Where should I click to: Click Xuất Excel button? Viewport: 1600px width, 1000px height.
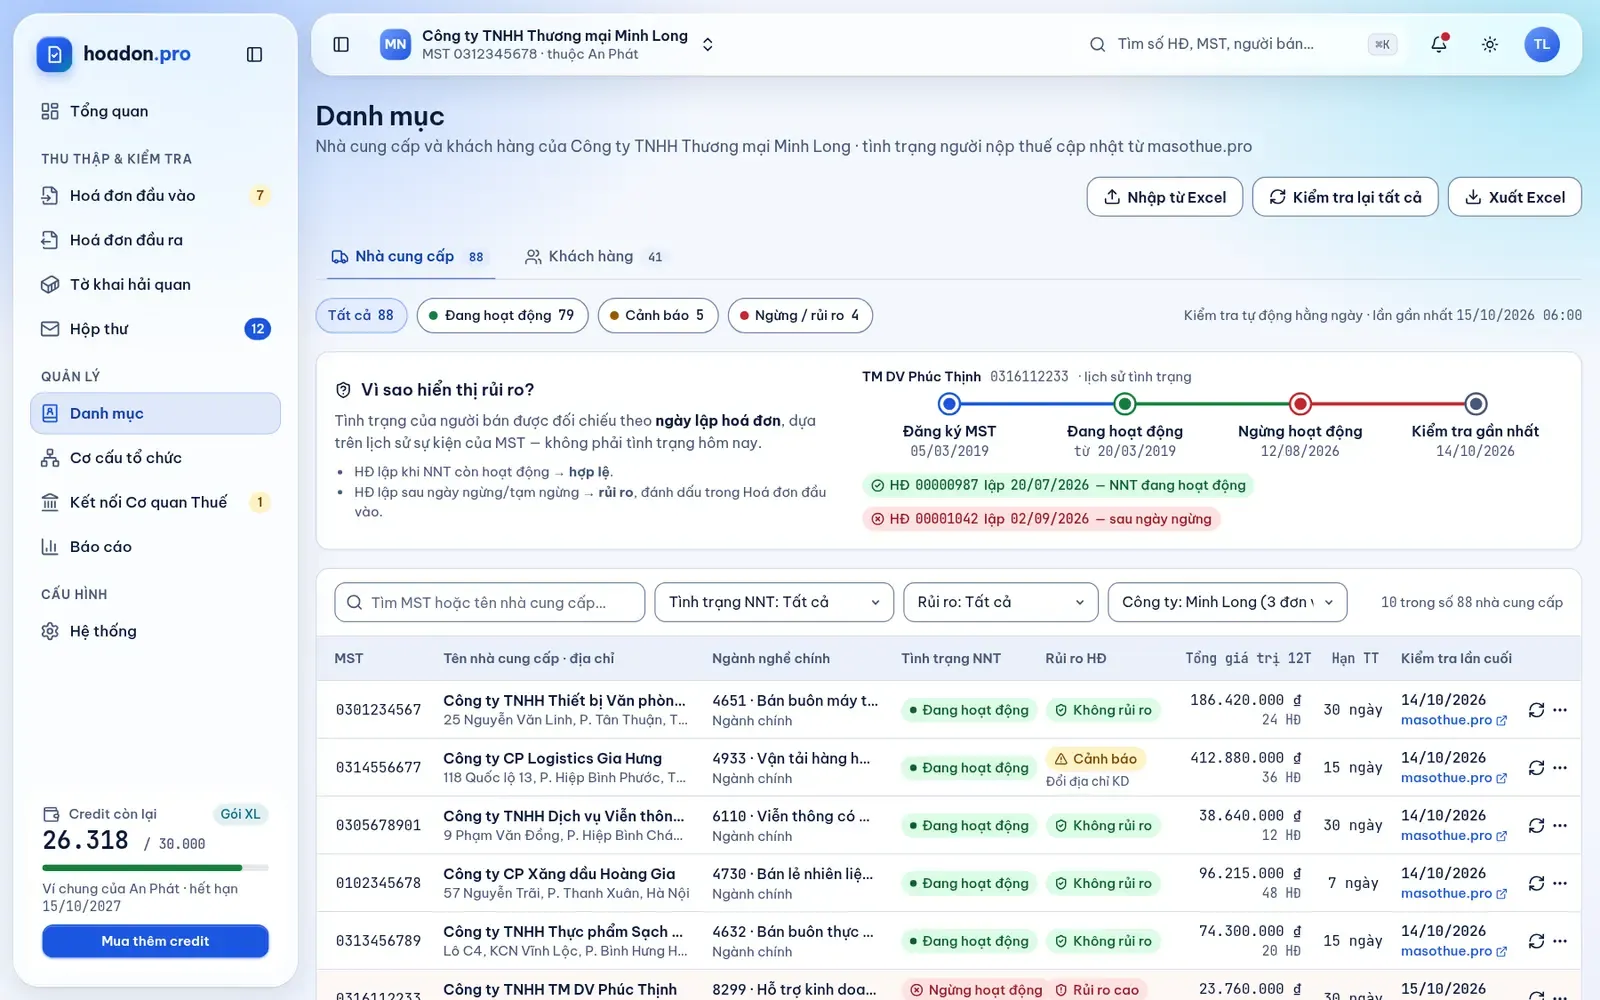pos(1515,197)
